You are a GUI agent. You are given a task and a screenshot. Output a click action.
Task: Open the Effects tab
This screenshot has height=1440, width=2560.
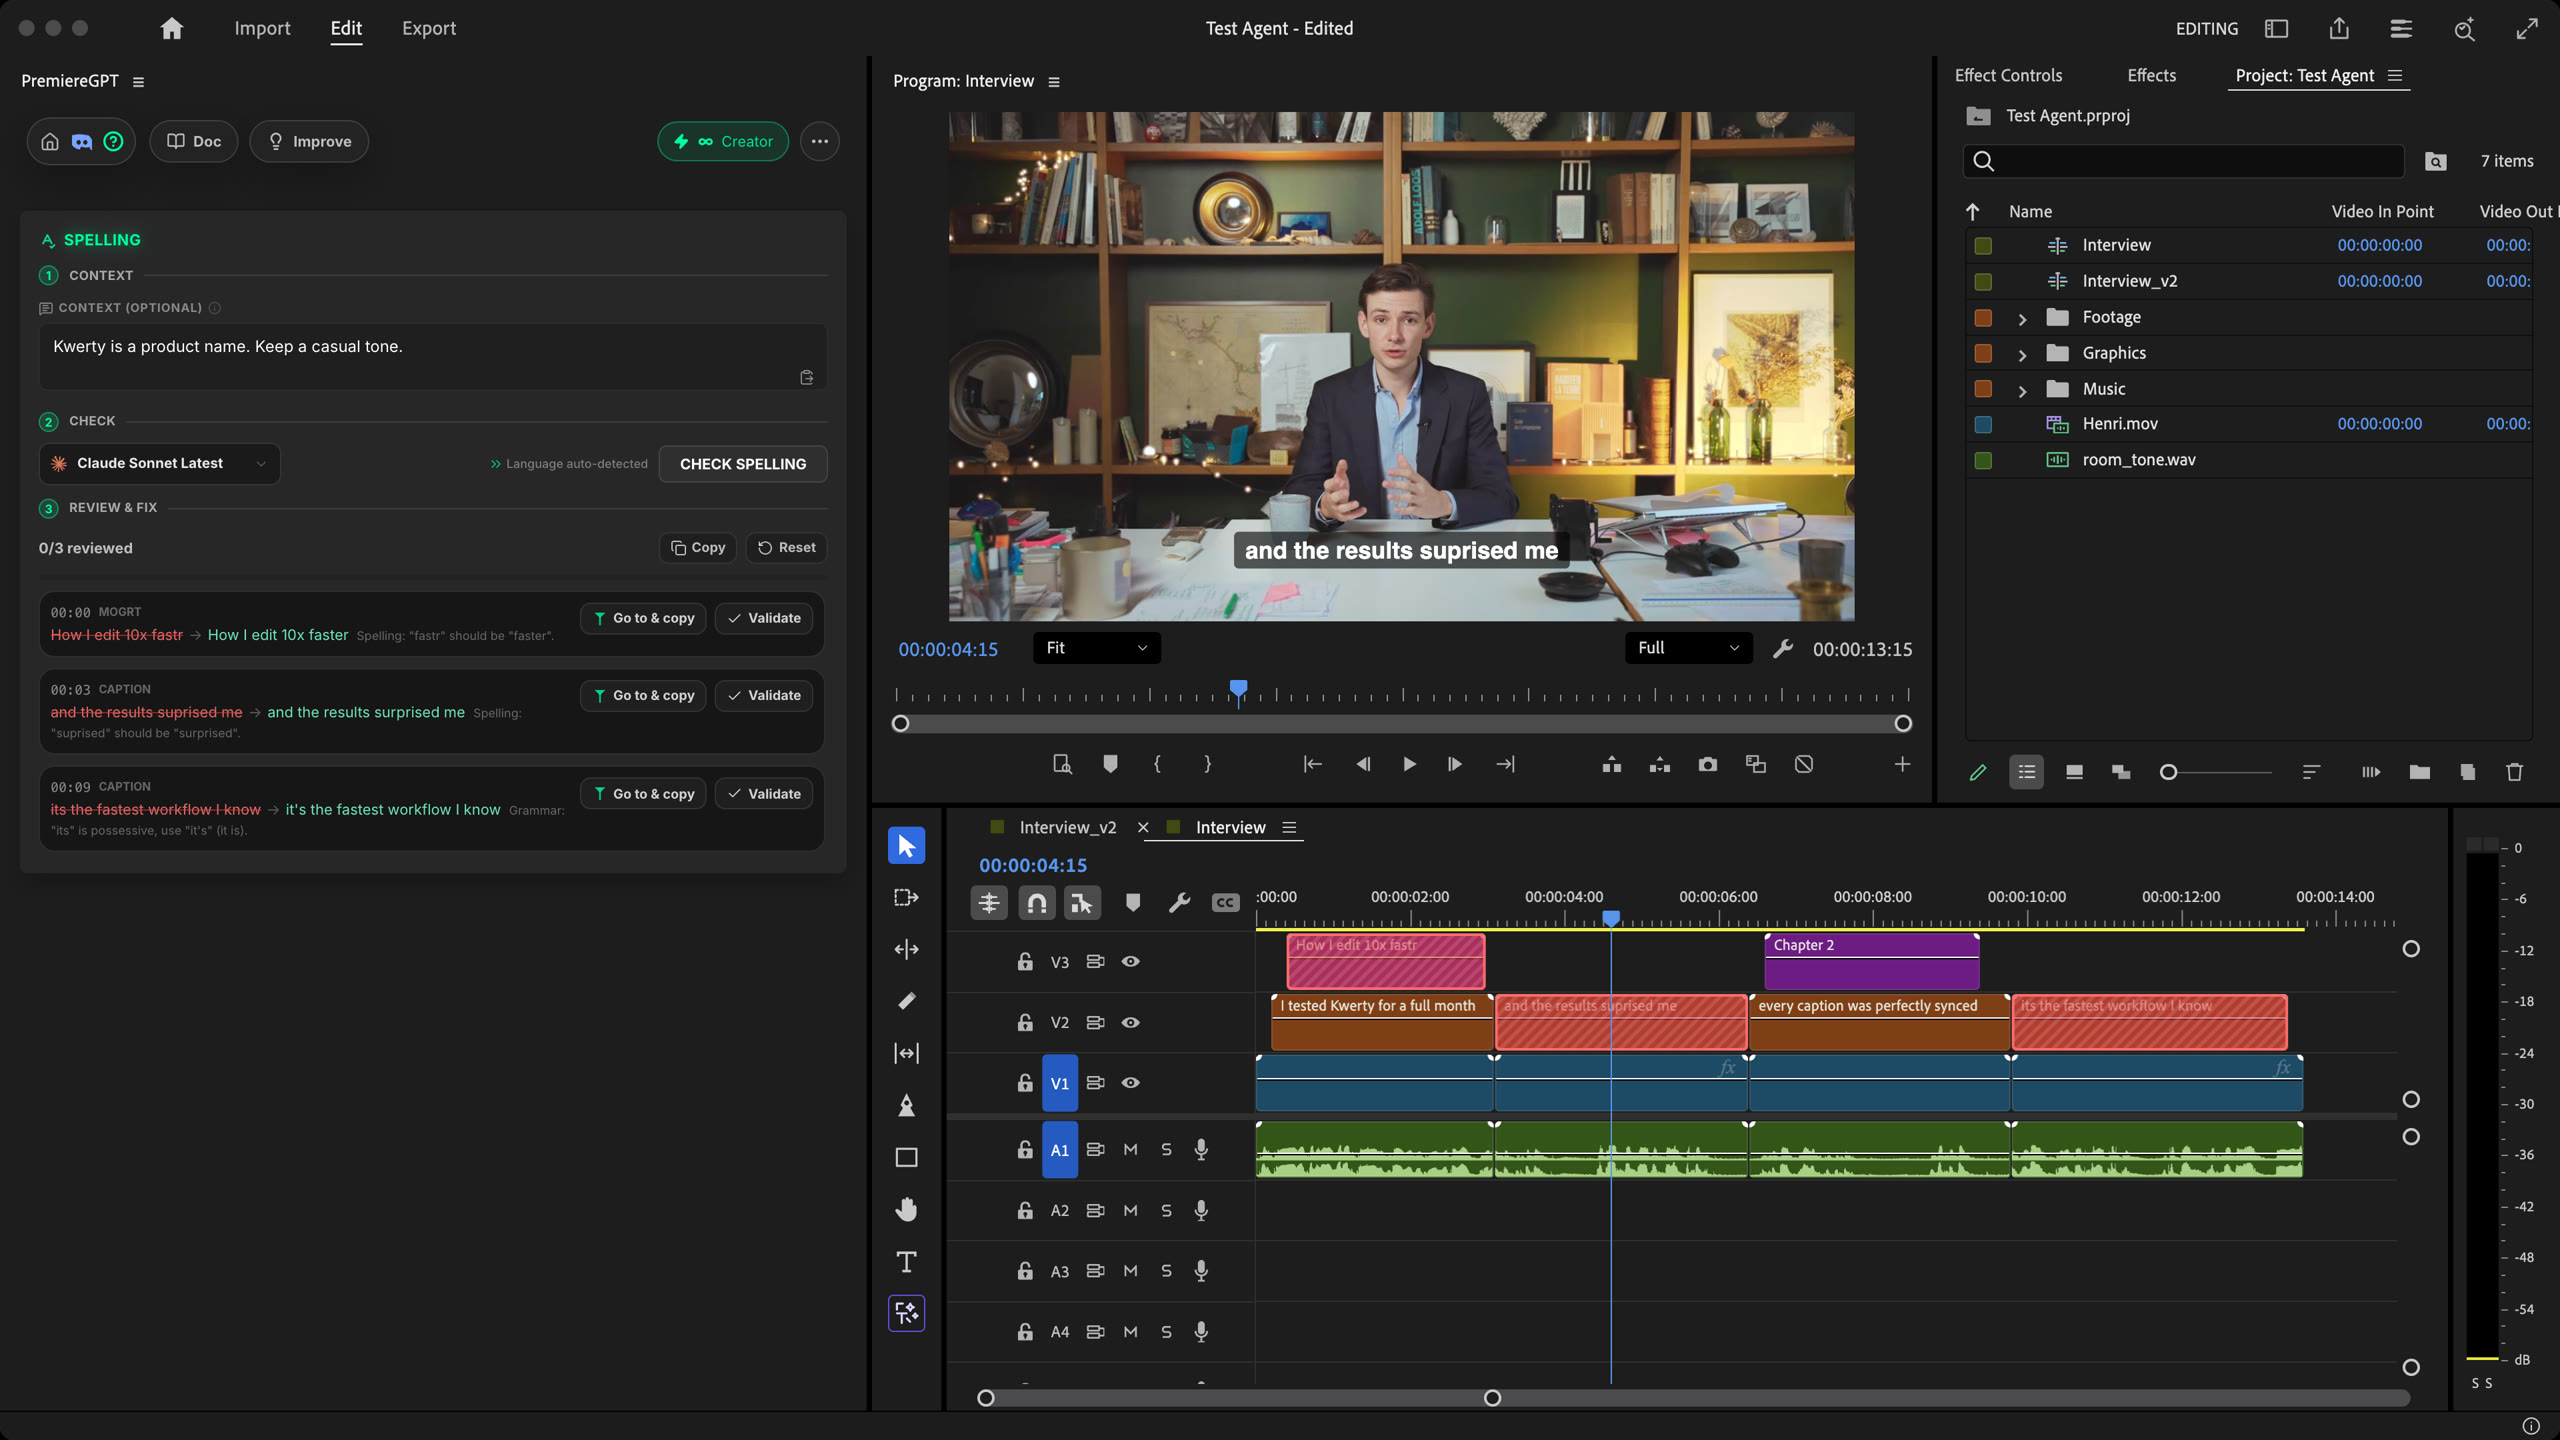[x=2151, y=76]
